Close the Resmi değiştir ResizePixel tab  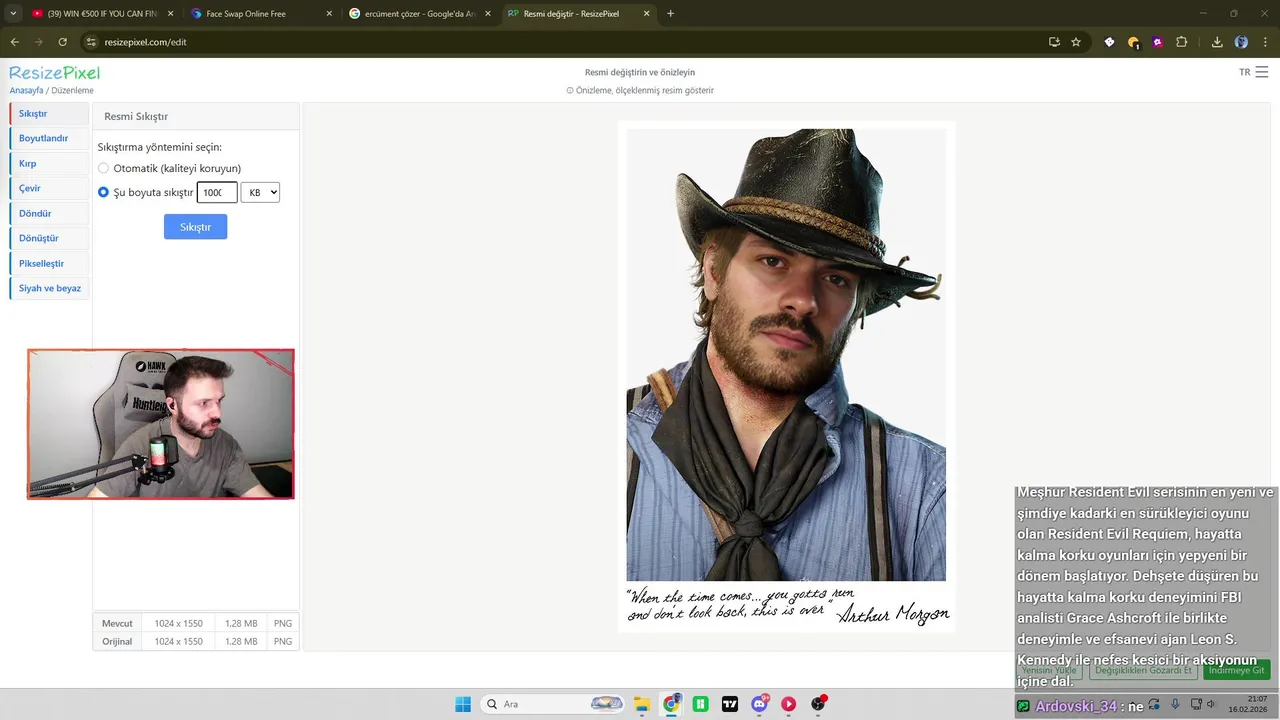tap(646, 14)
